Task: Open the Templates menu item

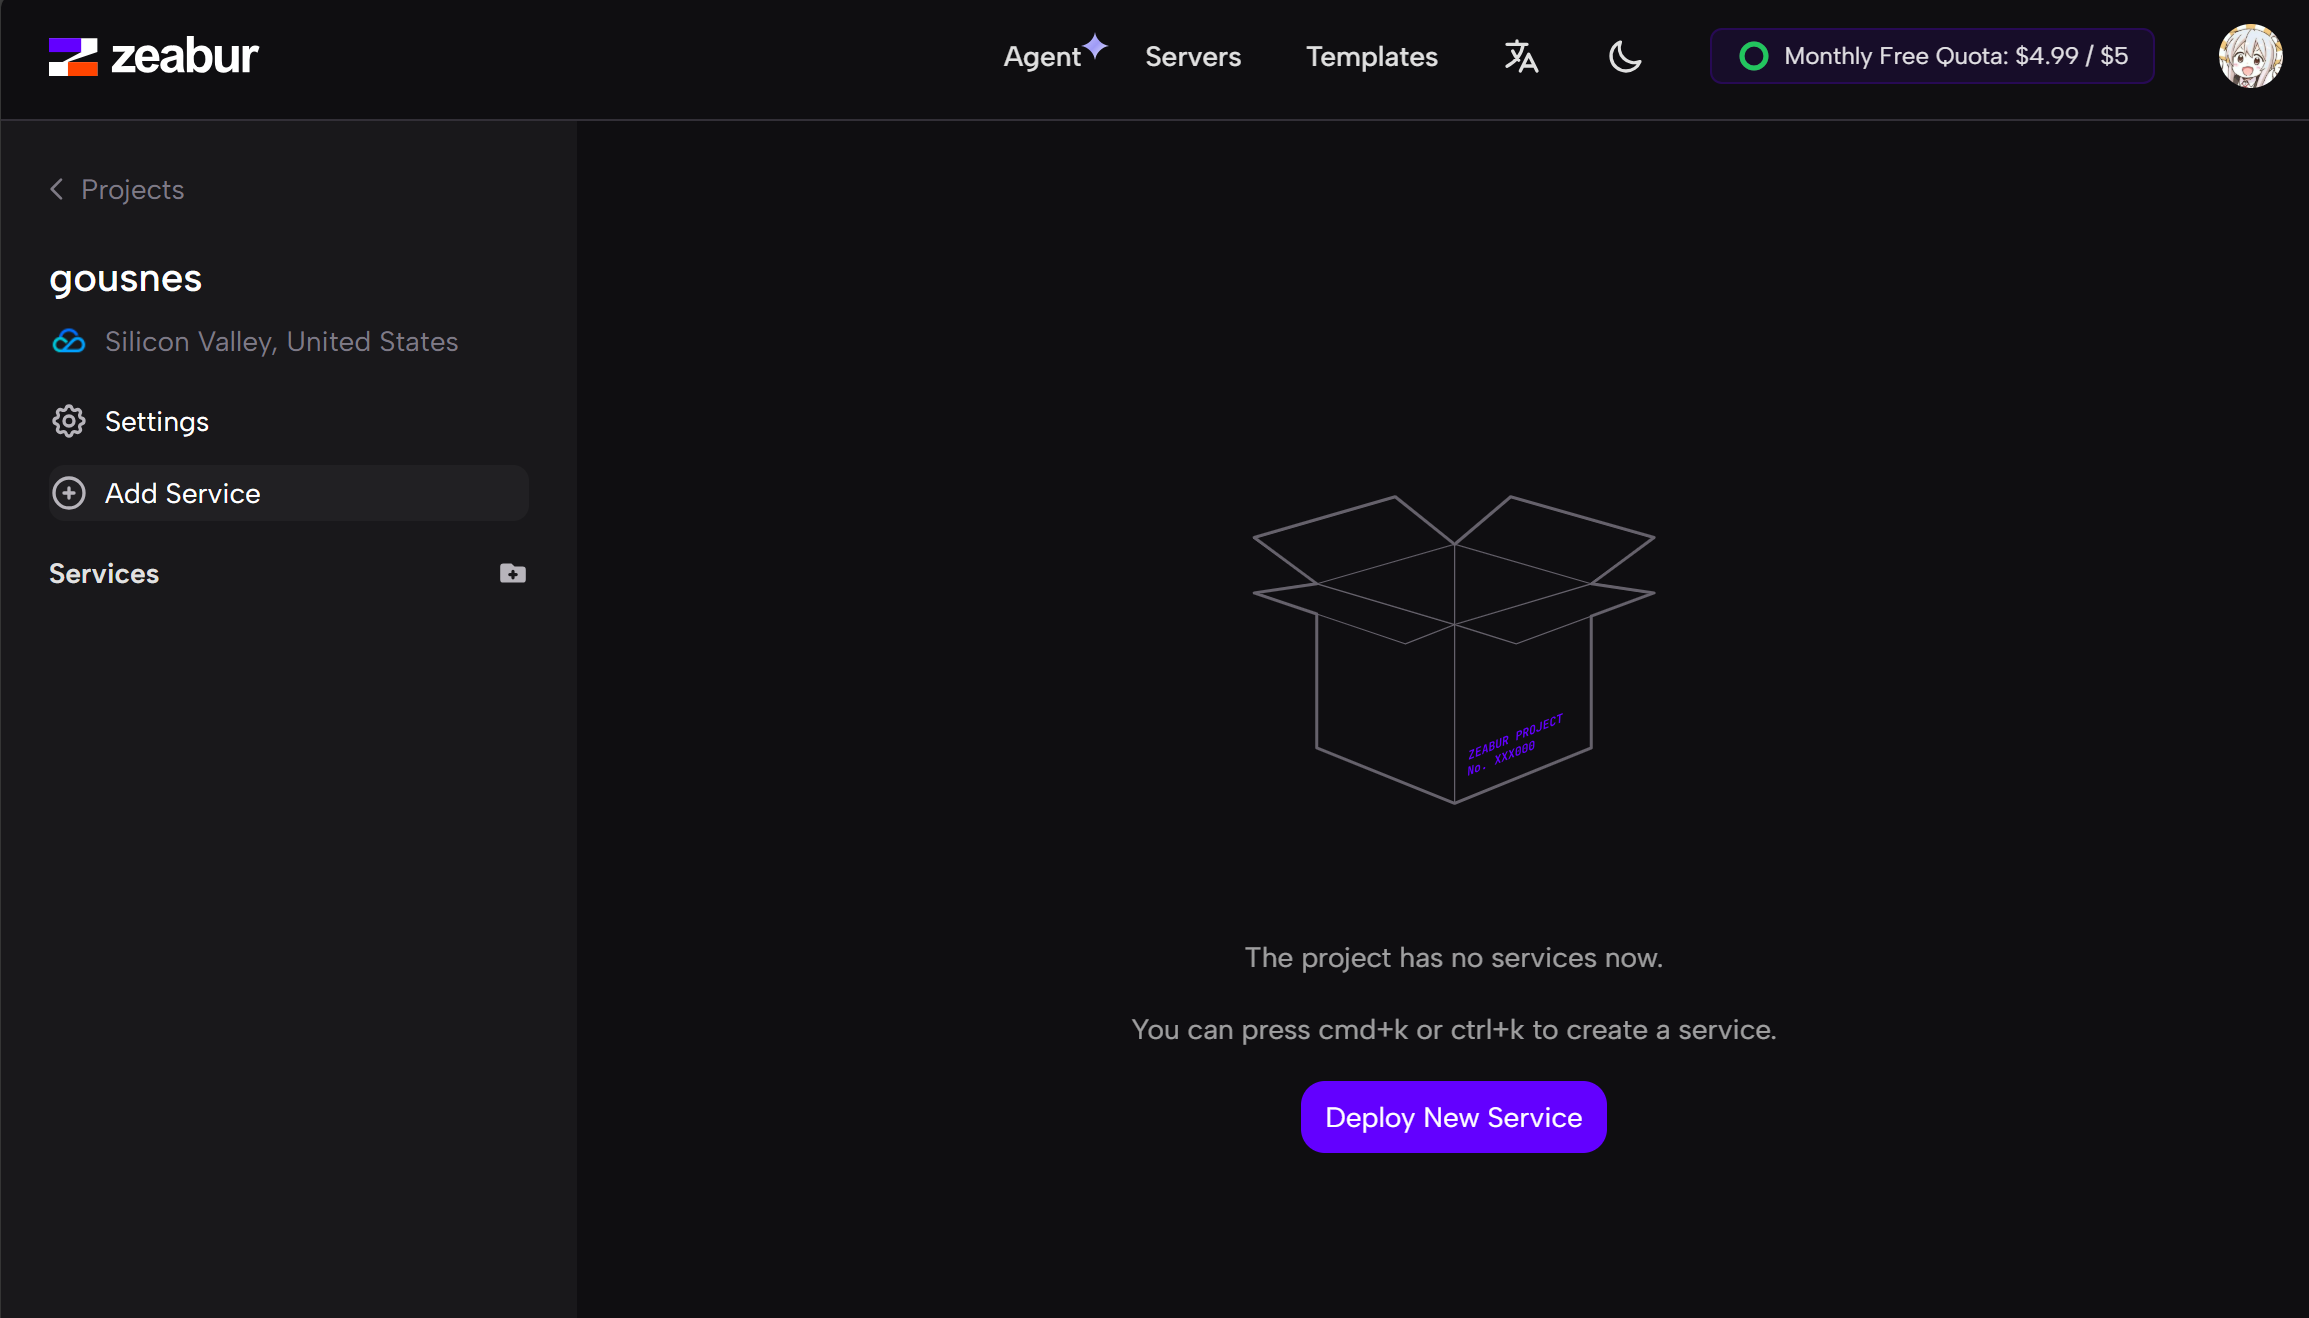Action: 1372,57
